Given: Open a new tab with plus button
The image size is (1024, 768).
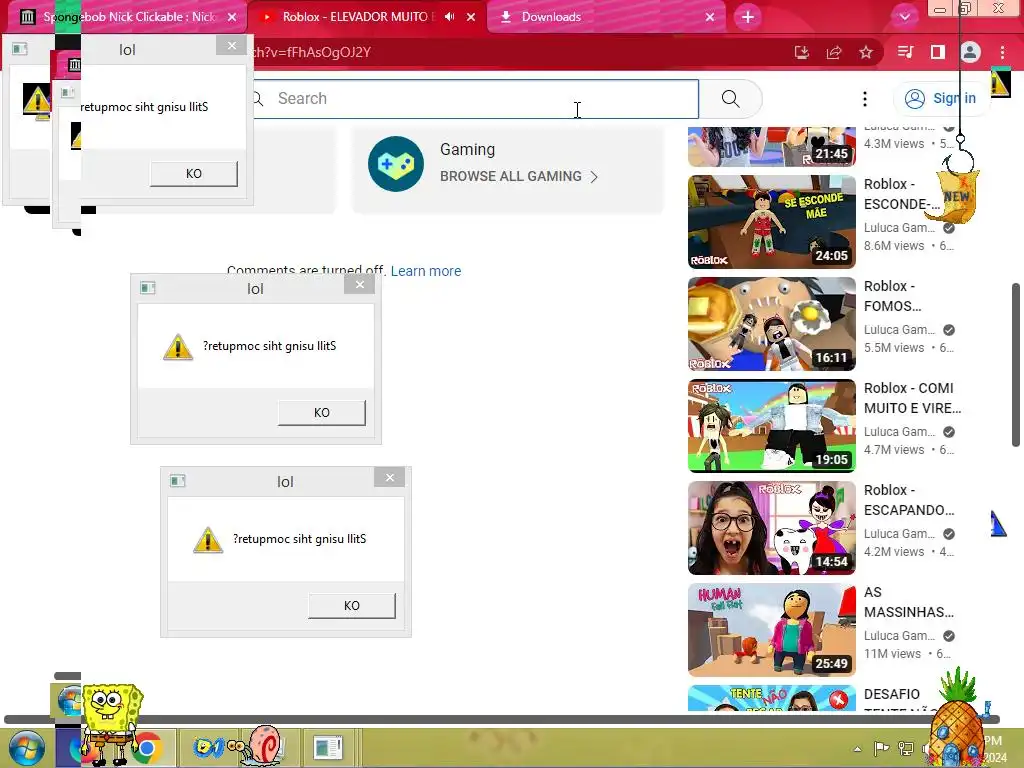Looking at the screenshot, I should (748, 17).
